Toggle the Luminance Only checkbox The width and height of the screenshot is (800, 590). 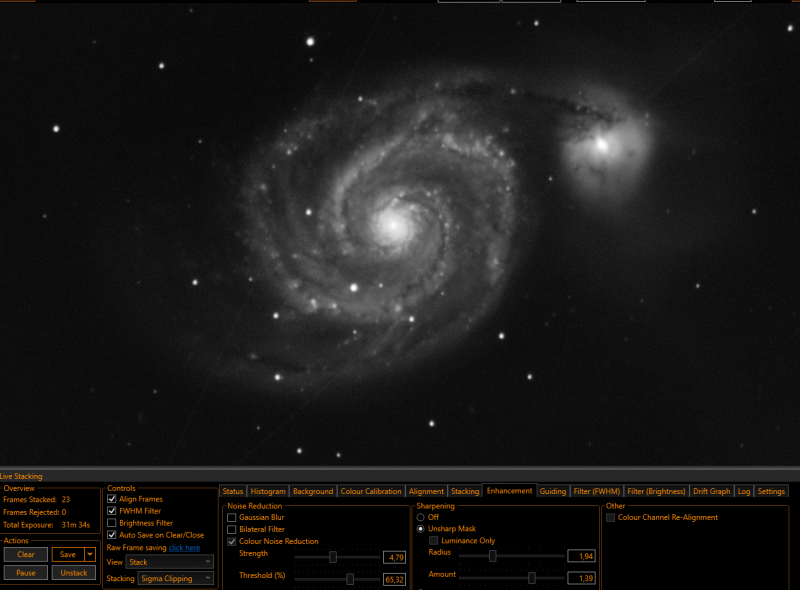[x=434, y=540]
